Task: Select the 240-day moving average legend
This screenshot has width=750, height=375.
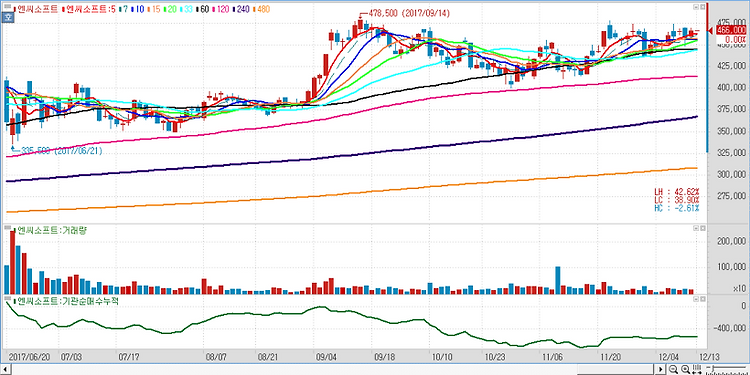Action: point(241,9)
